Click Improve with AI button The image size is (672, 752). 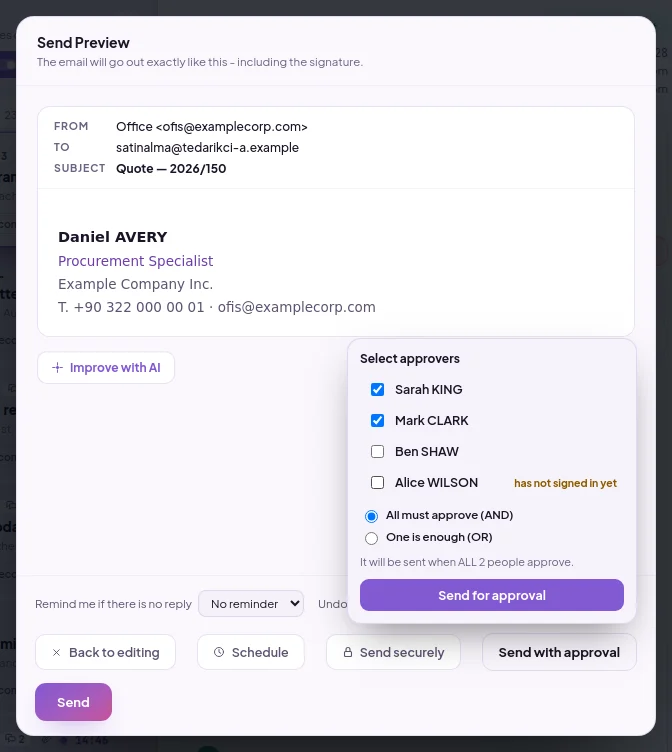[106, 368]
